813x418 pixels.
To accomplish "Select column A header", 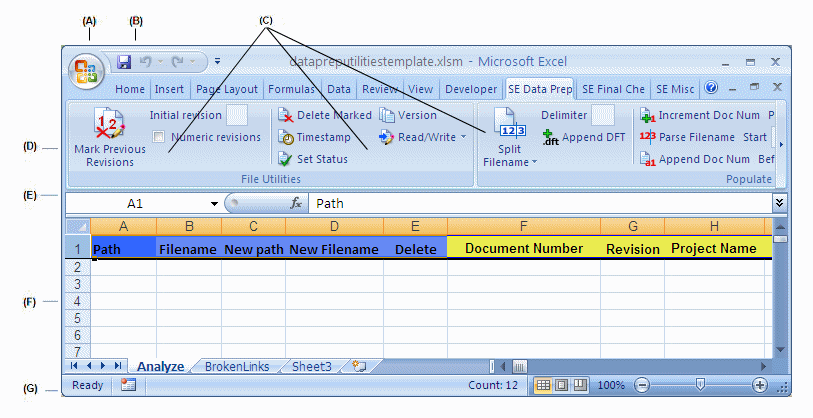I will pyautogui.click(x=123, y=227).
